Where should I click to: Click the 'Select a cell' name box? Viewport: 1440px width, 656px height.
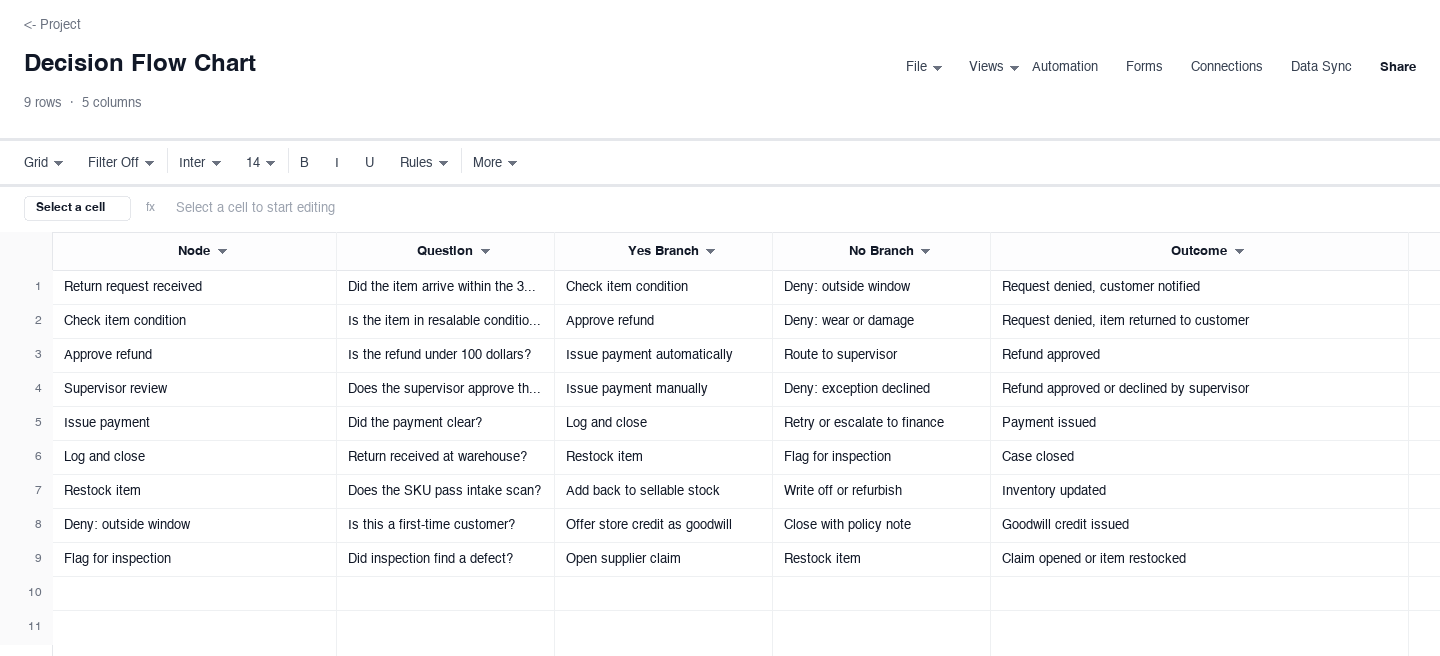(x=77, y=208)
